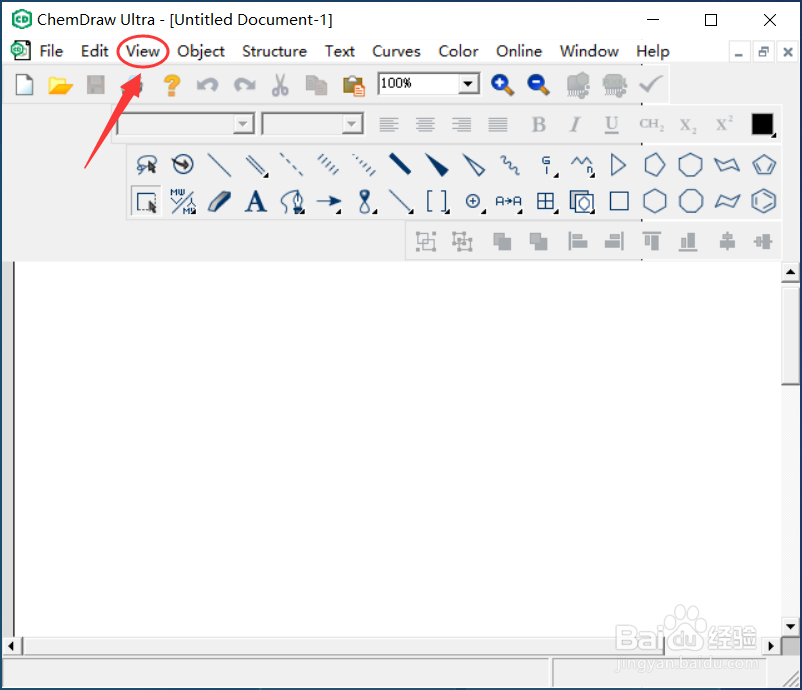Viewport: 802px width, 690px height.
Task: Select the Orbital tool
Action: coord(365,202)
